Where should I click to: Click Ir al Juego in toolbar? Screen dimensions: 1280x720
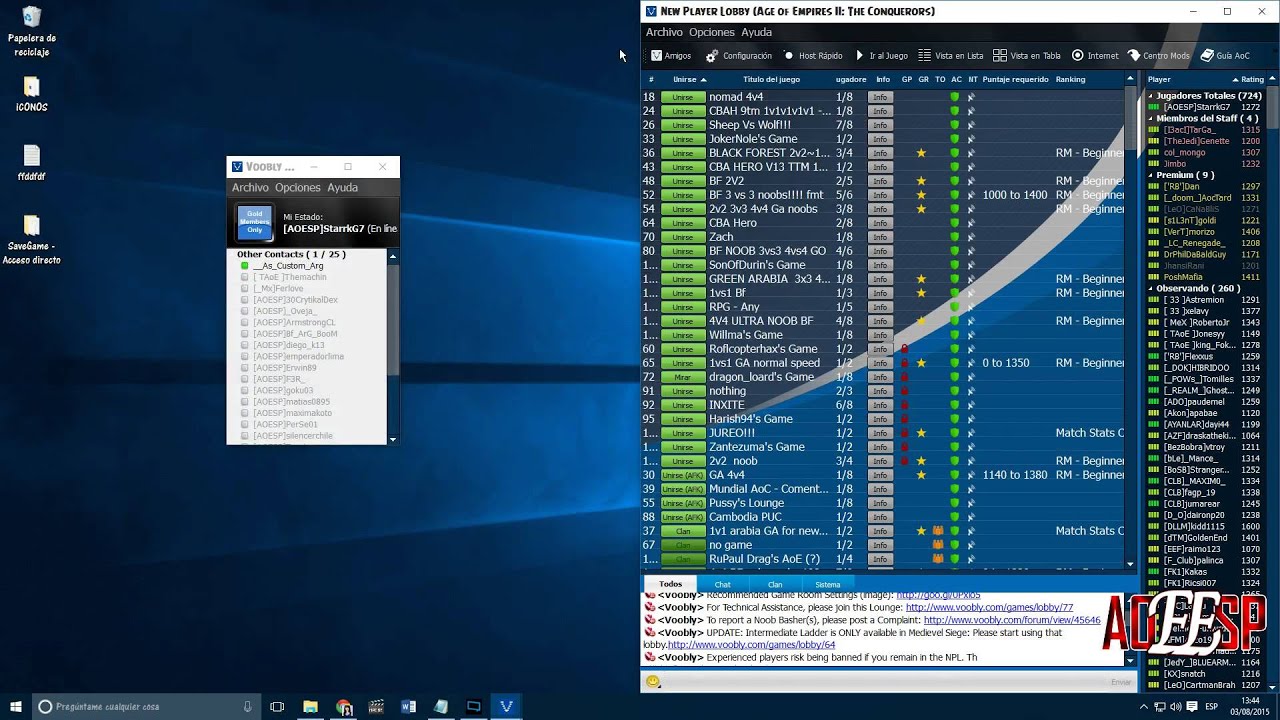point(880,56)
